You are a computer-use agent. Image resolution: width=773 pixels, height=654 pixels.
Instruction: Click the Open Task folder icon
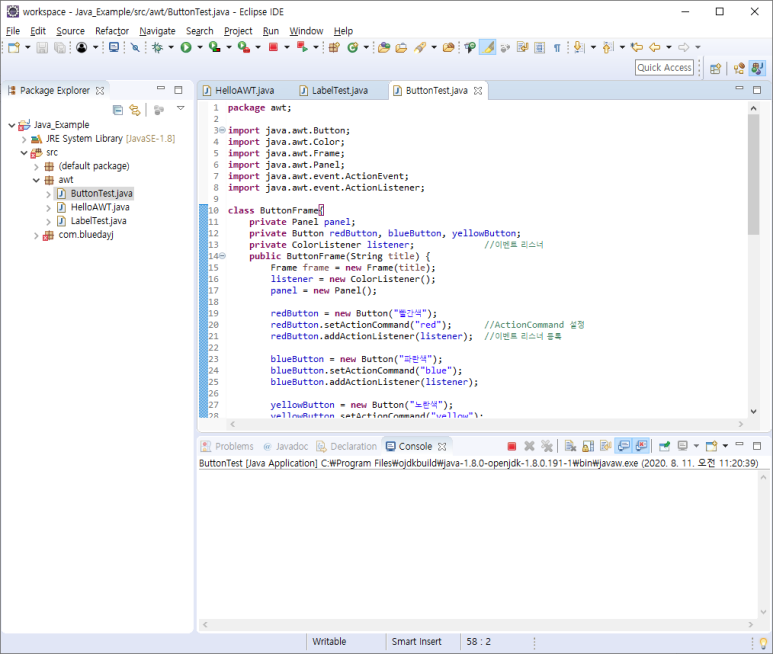click(401, 47)
